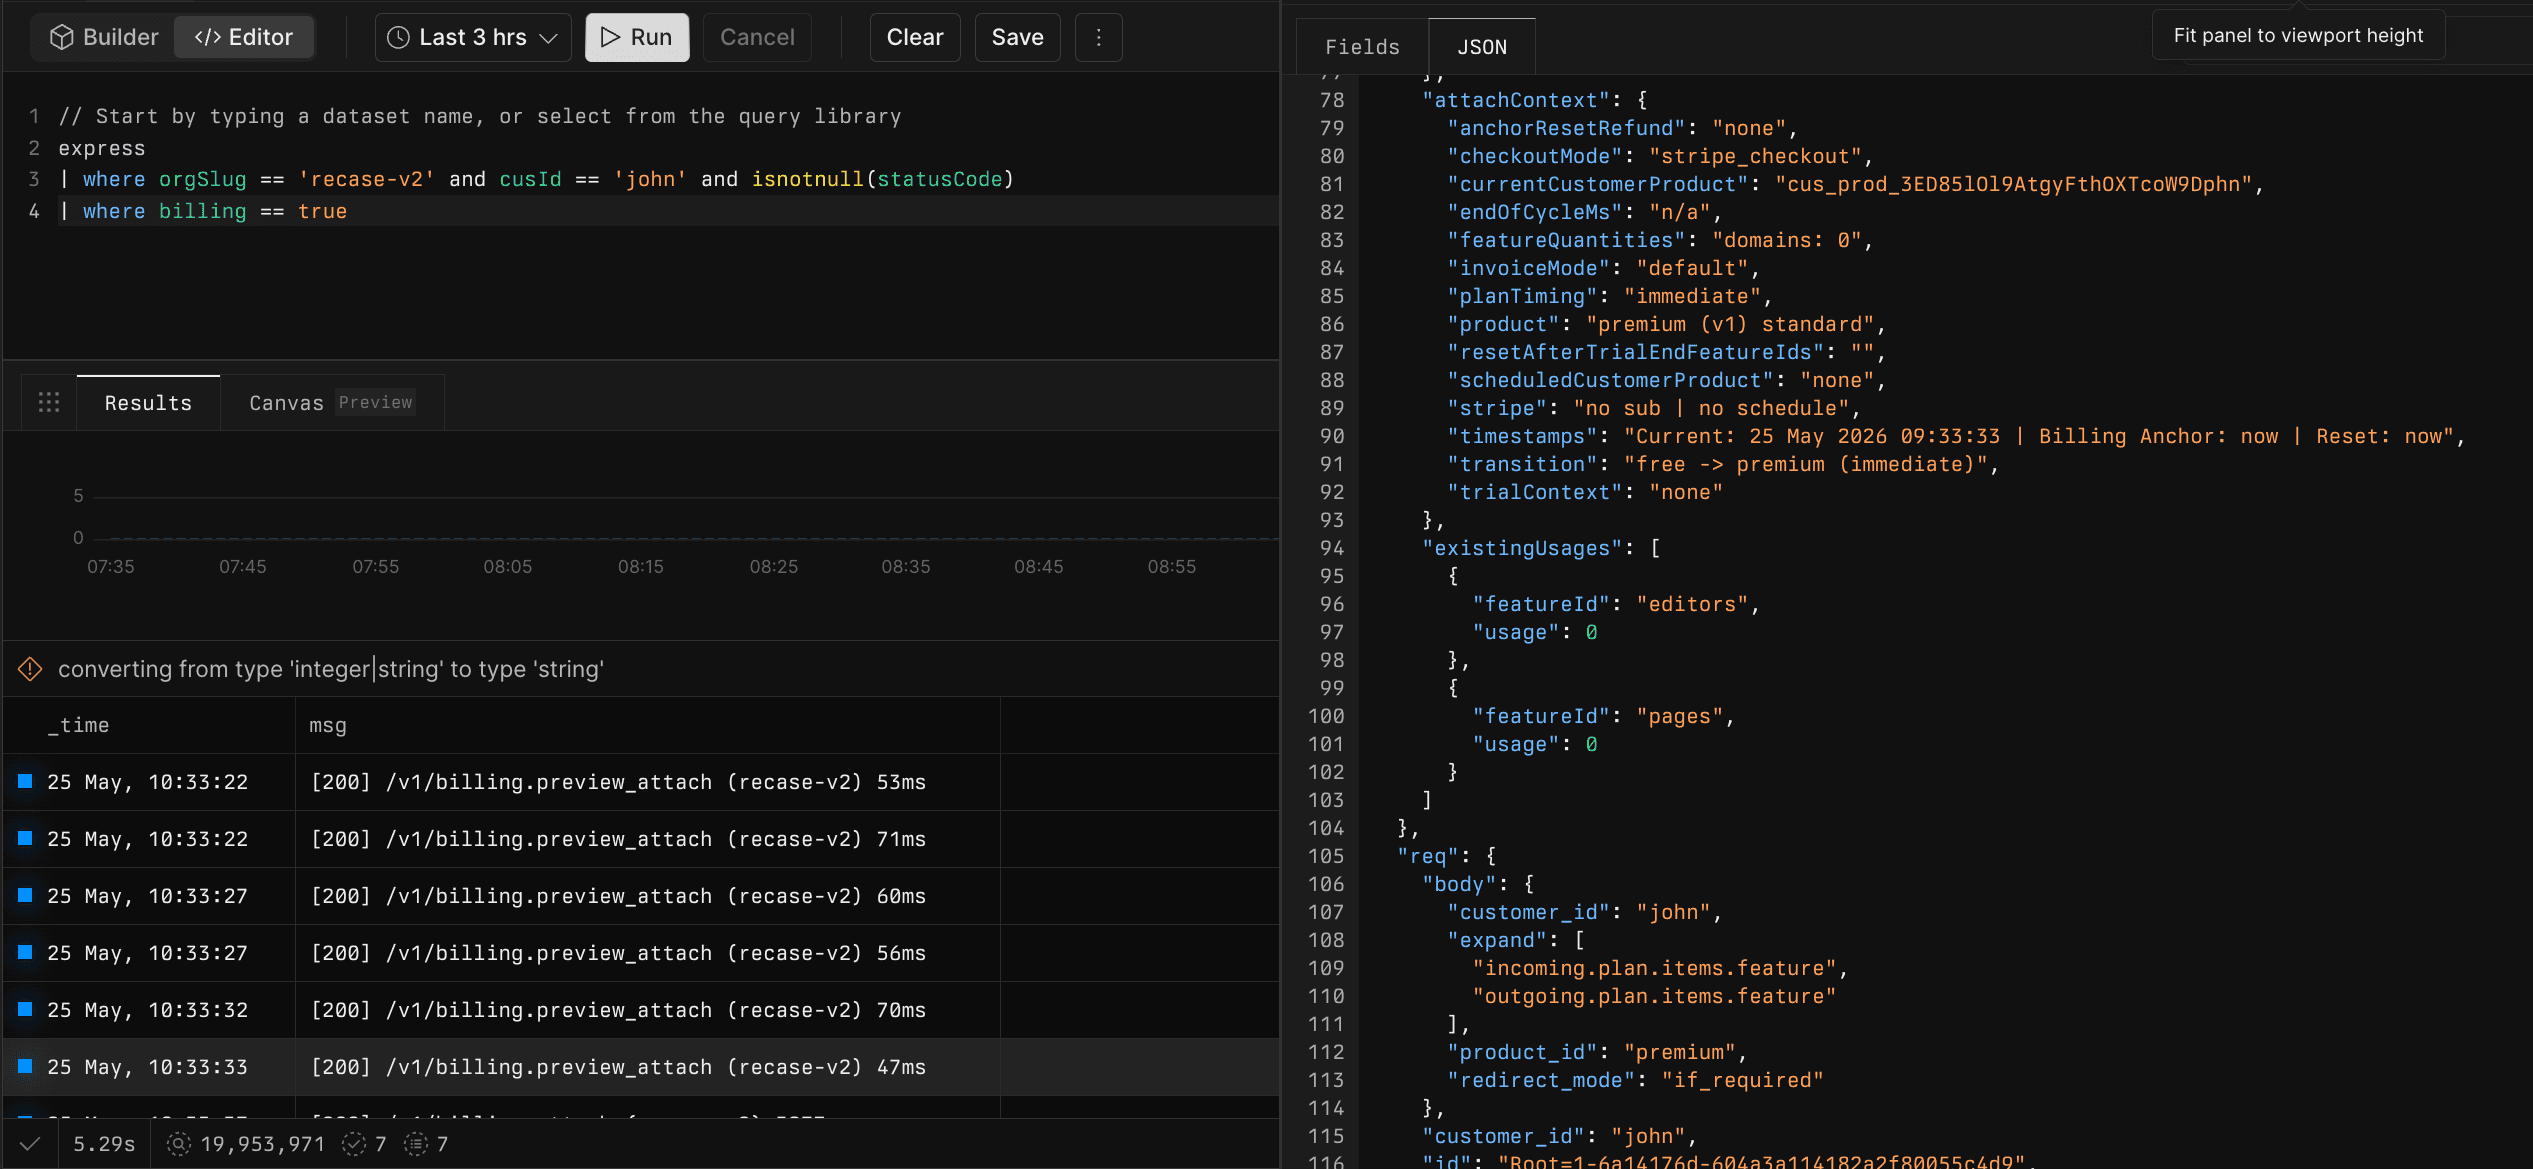The image size is (2533, 1169).
Task: Click the "product_id": "premium" line
Action: click(x=1597, y=1052)
